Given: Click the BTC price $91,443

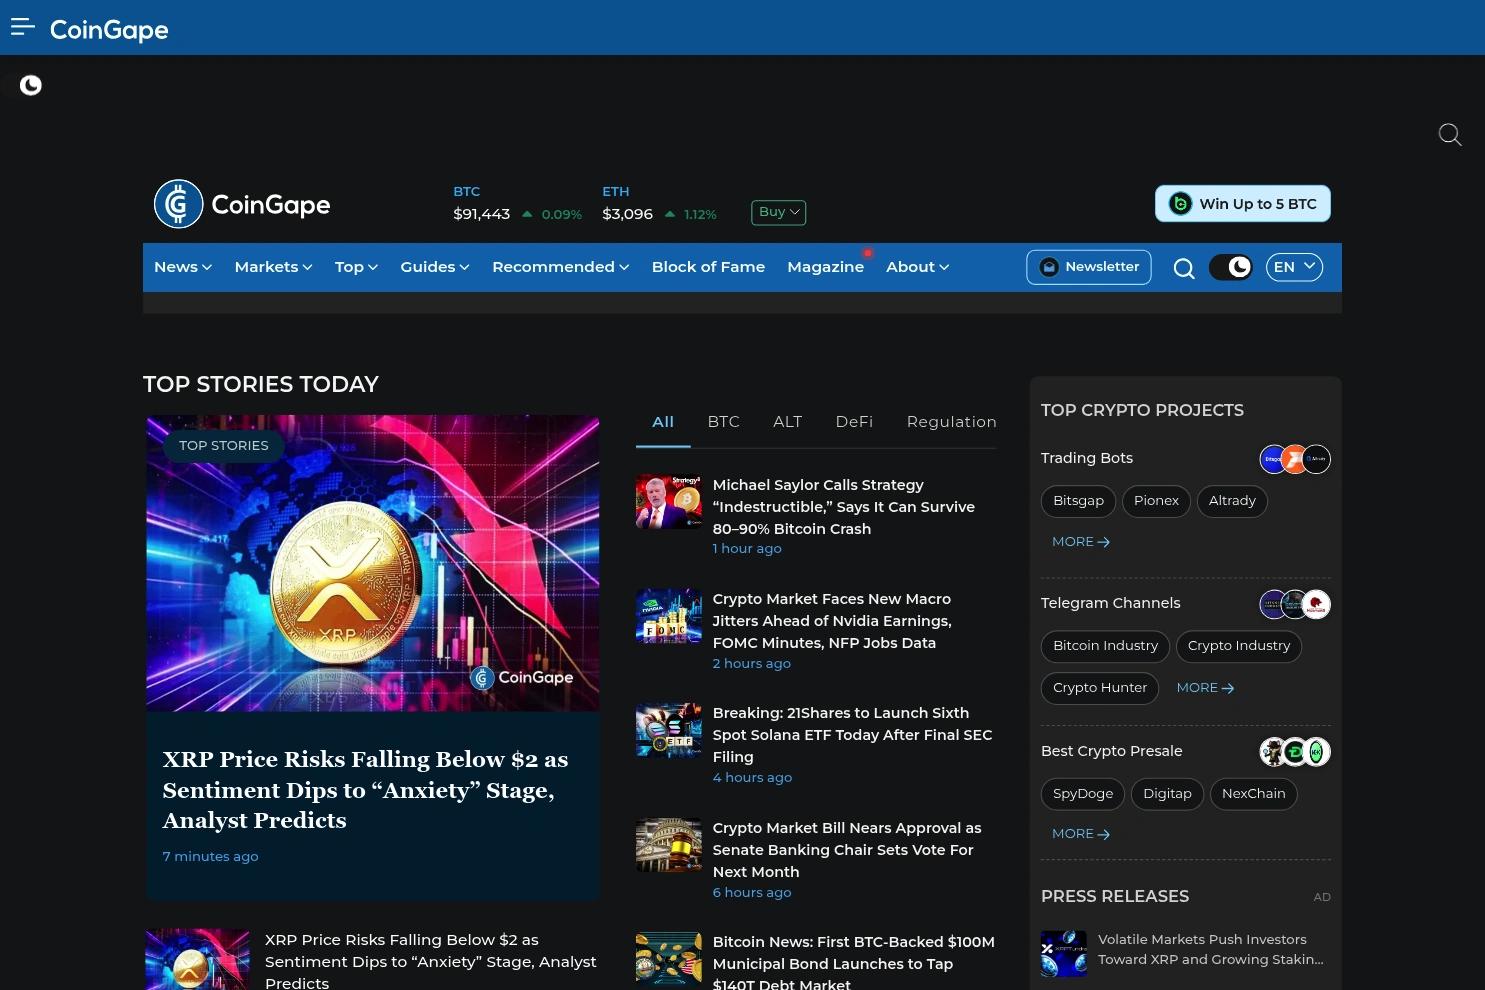Looking at the screenshot, I should tap(482, 214).
